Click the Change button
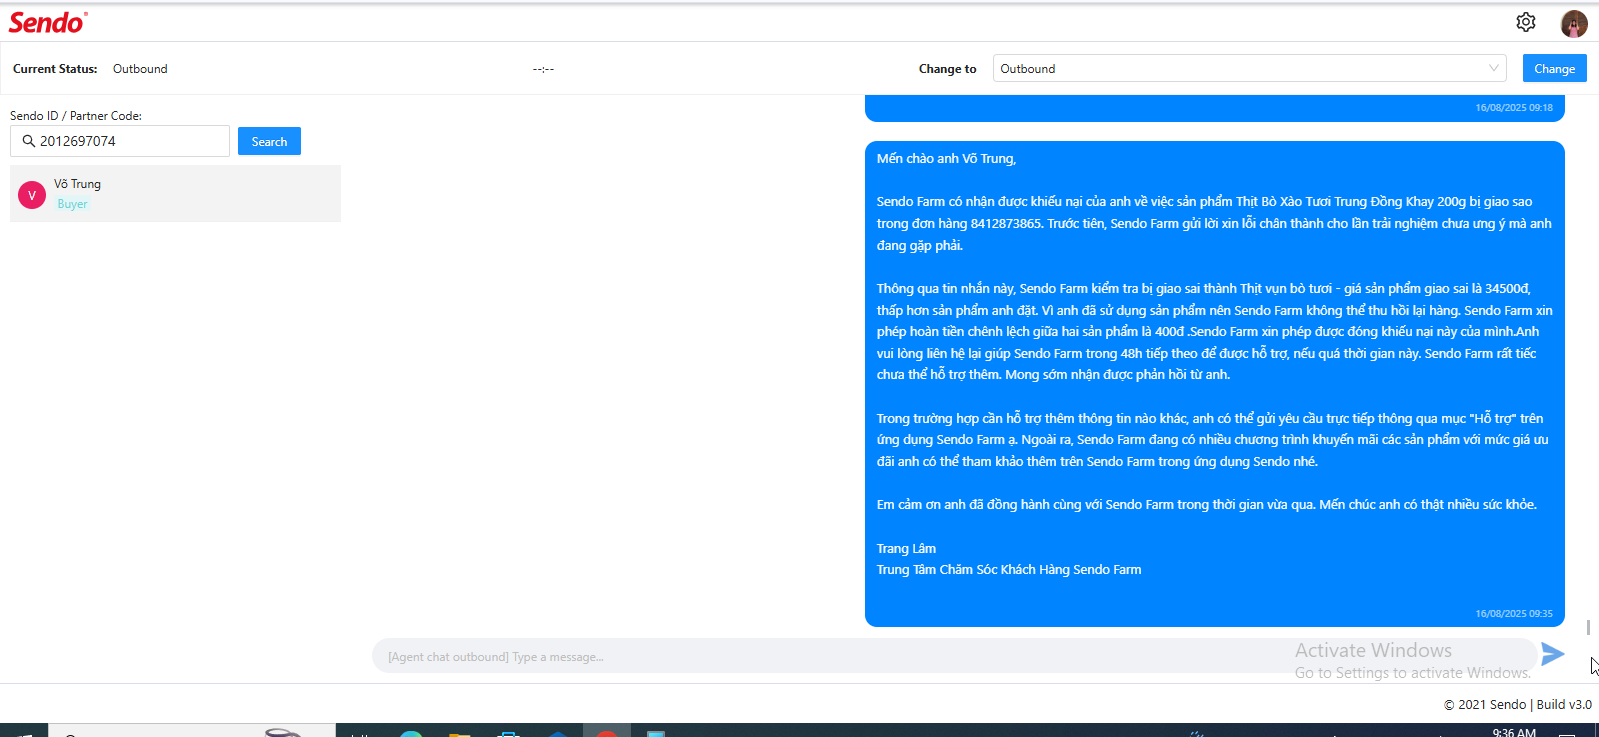Screen dimensions: 1599x737 click(x=1554, y=68)
